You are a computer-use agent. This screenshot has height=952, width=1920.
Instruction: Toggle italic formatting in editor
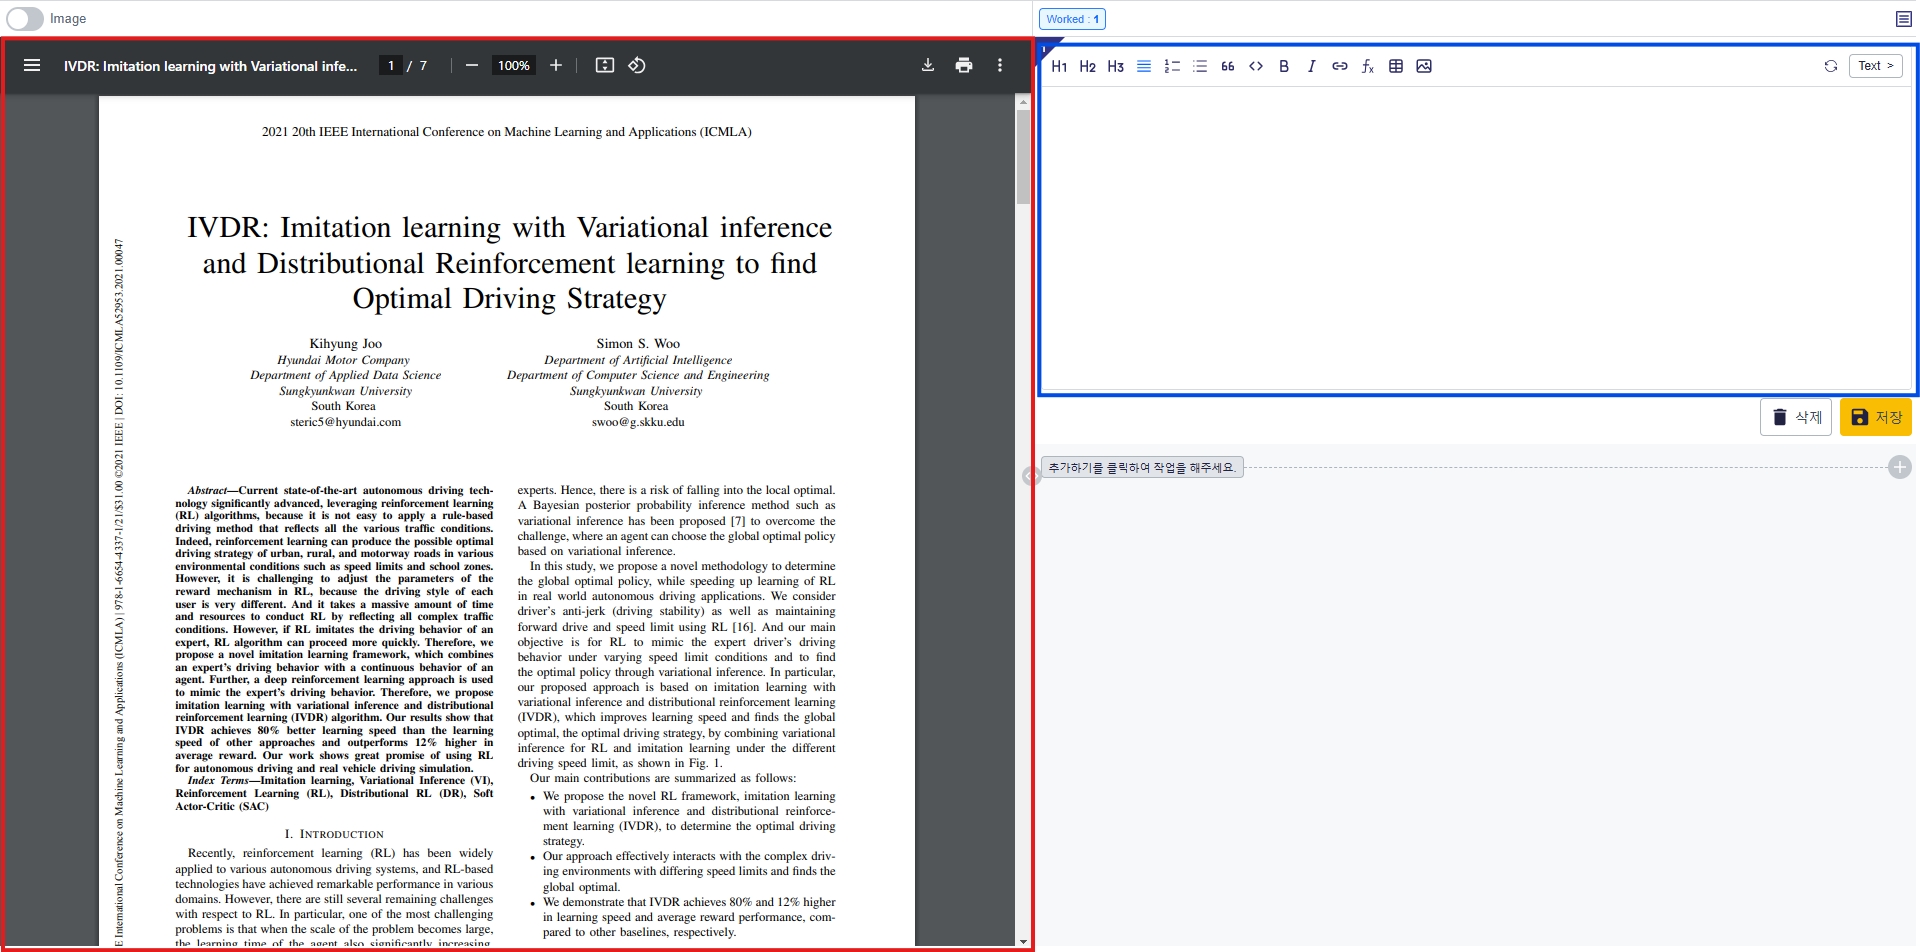click(1311, 67)
